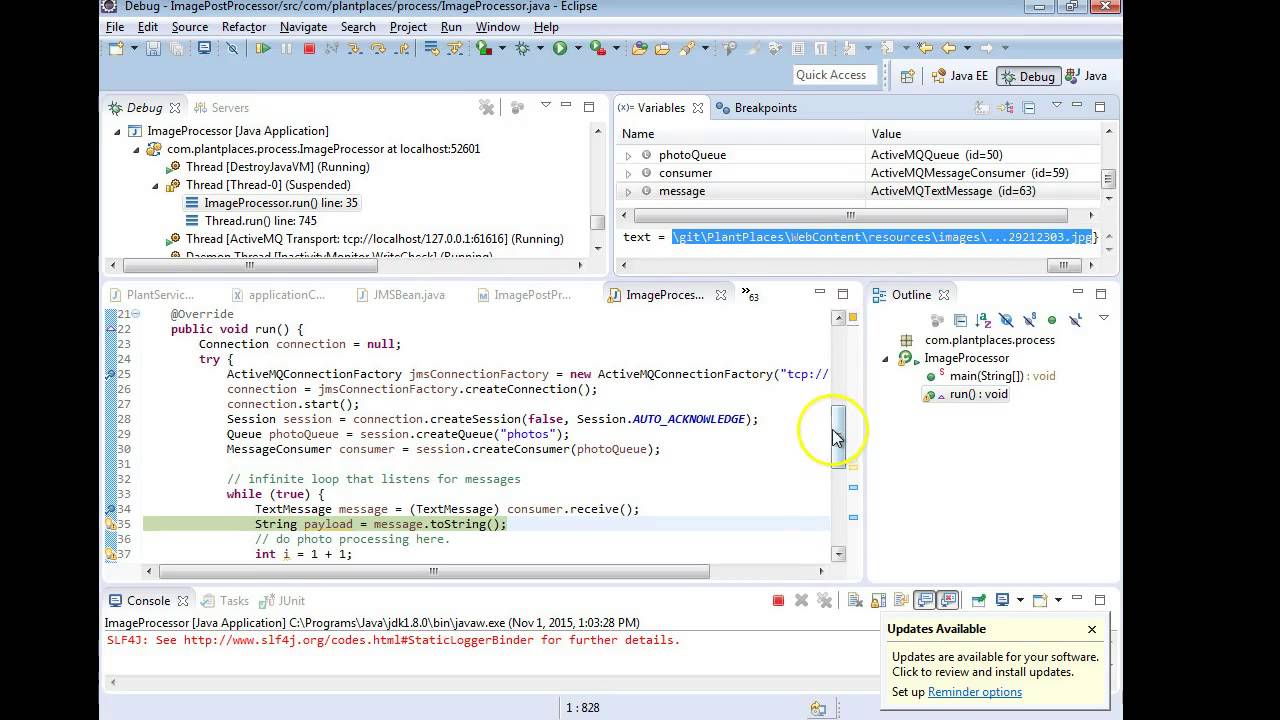Screen dimensions: 1280x720
Task: Open the Run menu
Action: (x=451, y=27)
